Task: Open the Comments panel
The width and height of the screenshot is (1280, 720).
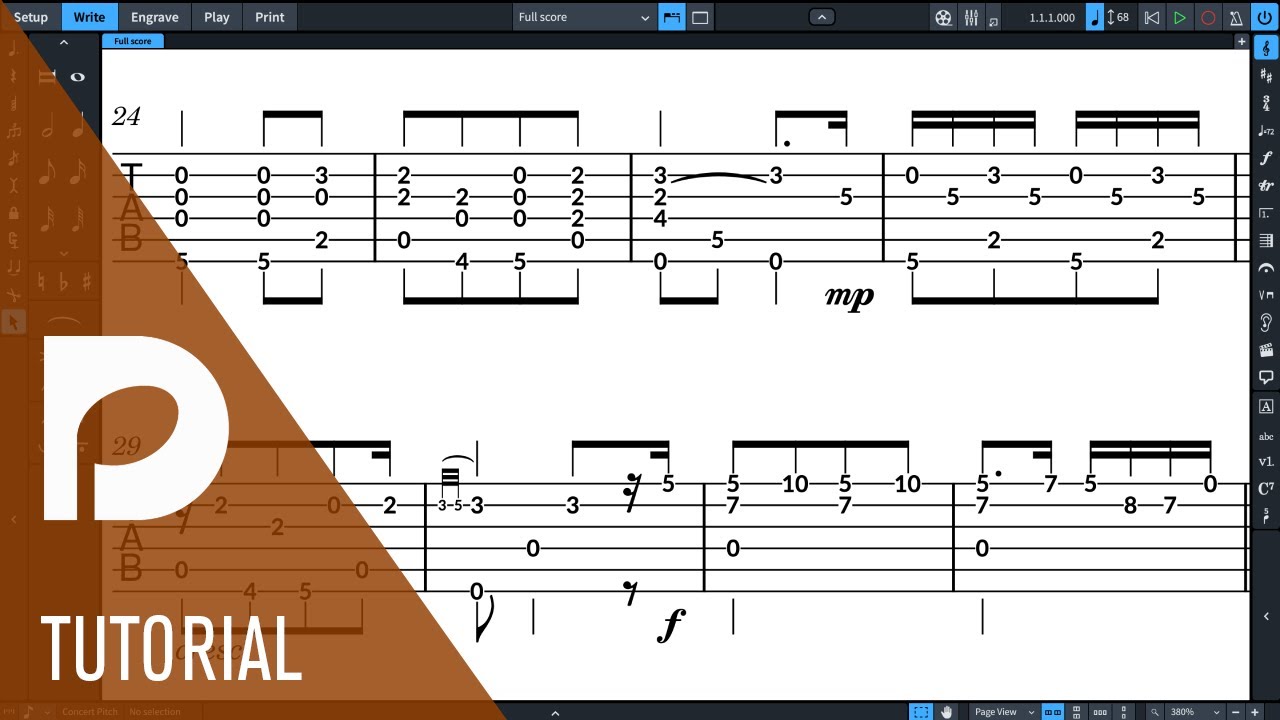Action: coord(1266,377)
